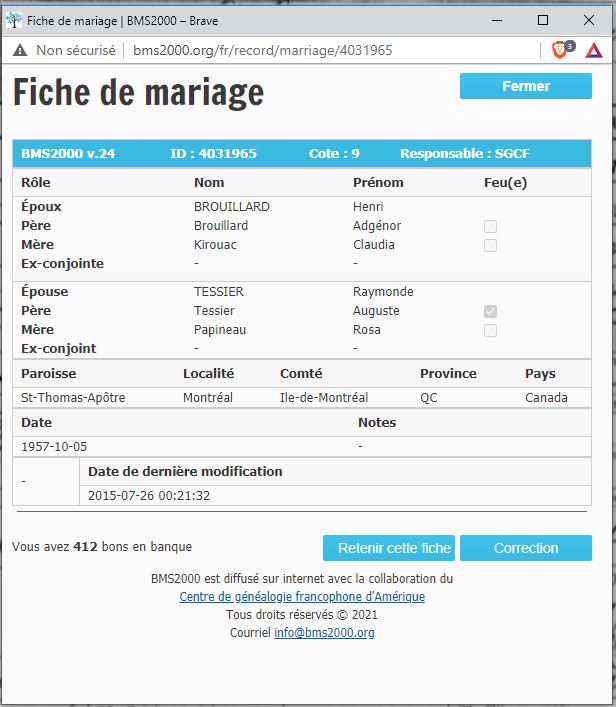Viewport: 616px width, 707px height.
Task: Click the info@bms2000.org email link
Action: tap(324, 633)
